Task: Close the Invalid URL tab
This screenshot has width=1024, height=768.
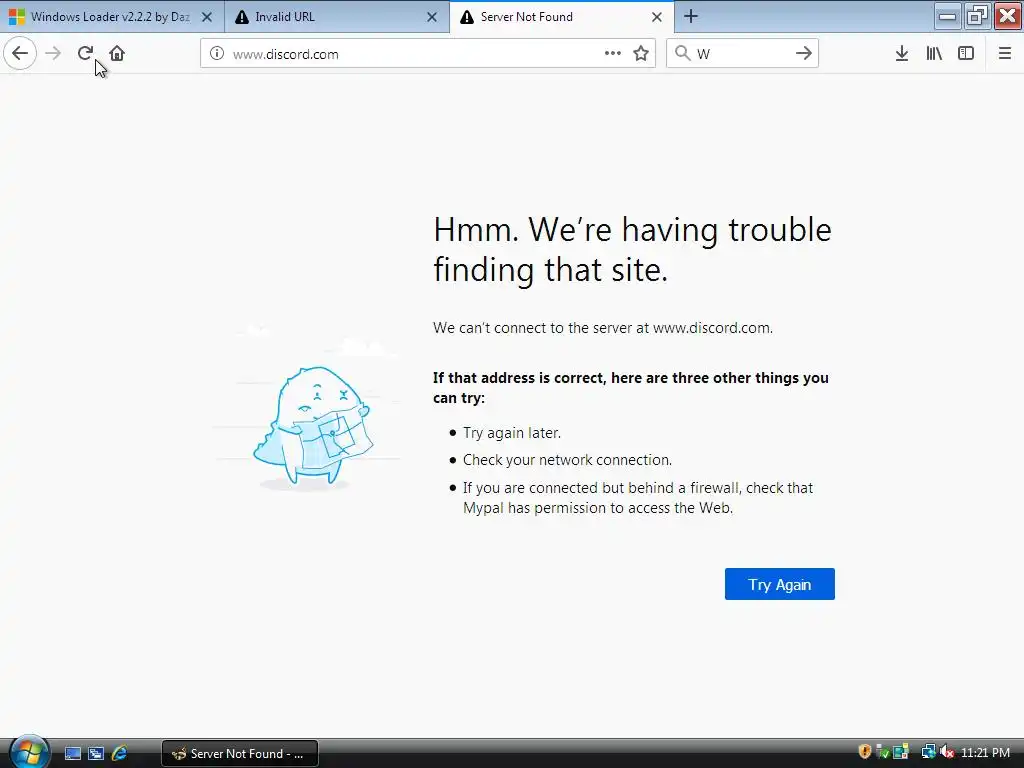Action: [432, 17]
